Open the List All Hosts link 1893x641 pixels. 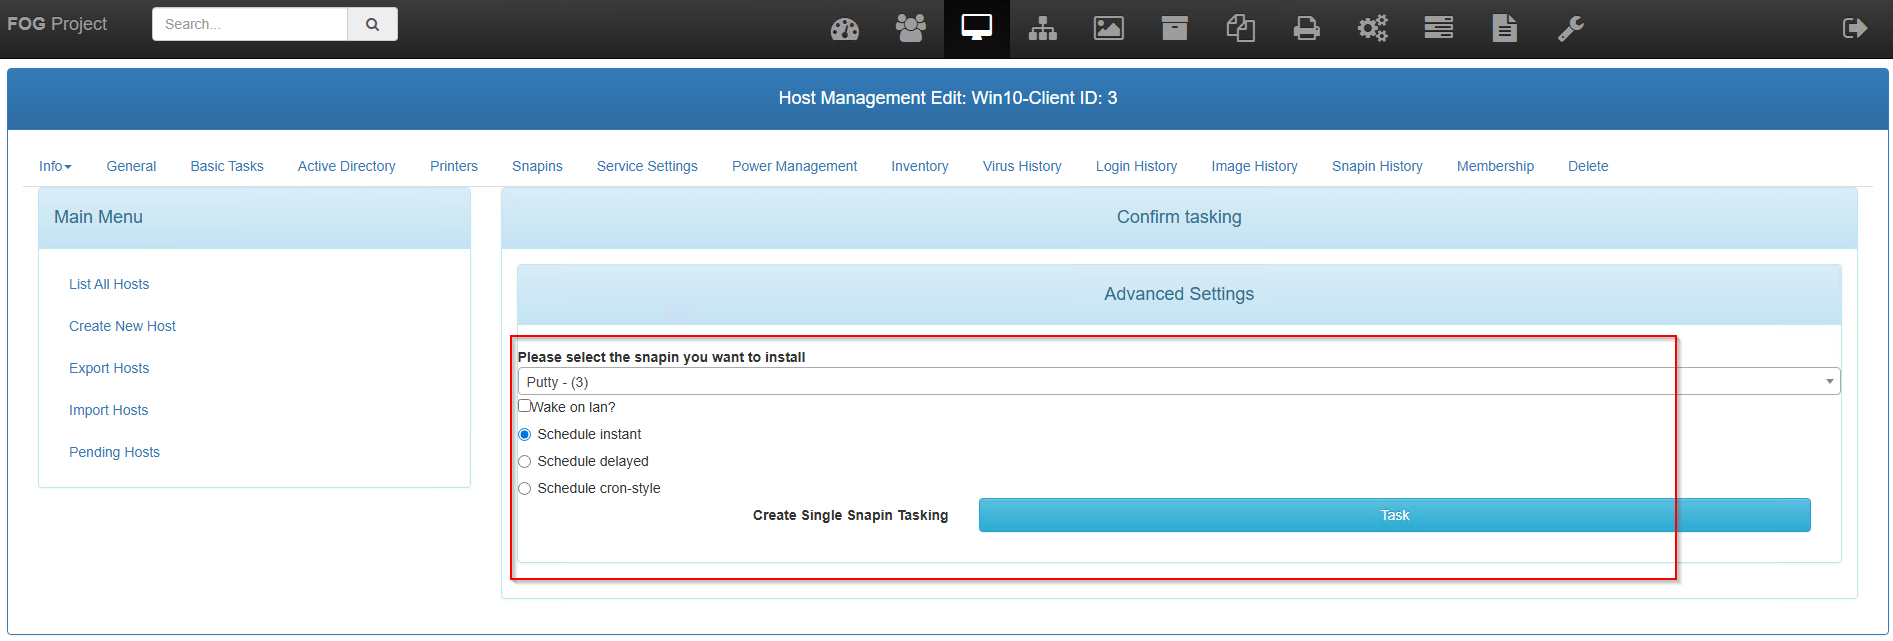click(109, 284)
